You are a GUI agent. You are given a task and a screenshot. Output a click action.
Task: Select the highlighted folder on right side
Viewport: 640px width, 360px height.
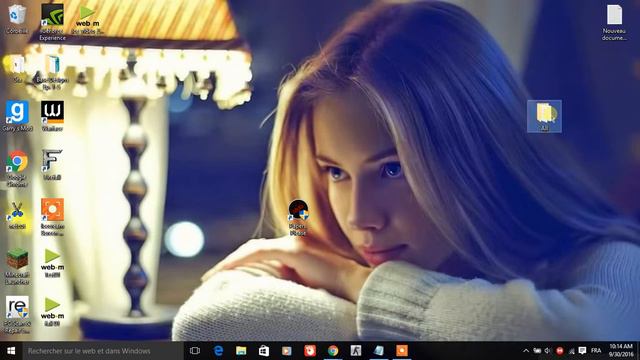[x=544, y=116]
